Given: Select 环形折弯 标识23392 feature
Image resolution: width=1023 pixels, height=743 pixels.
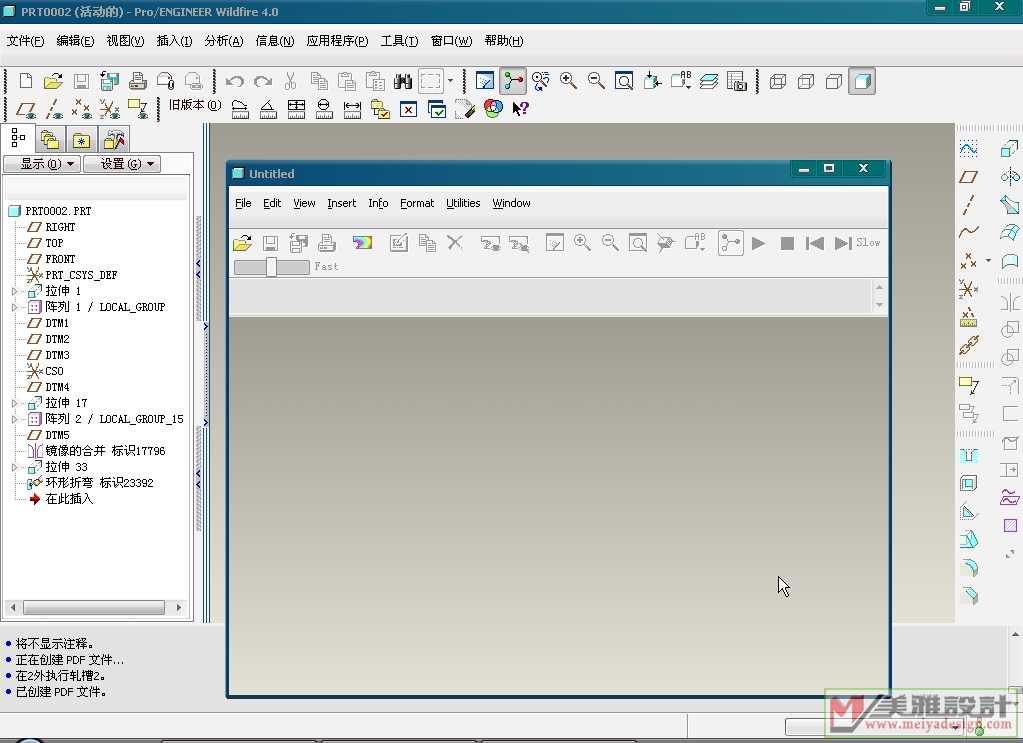Looking at the screenshot, I should pos(99,483).
